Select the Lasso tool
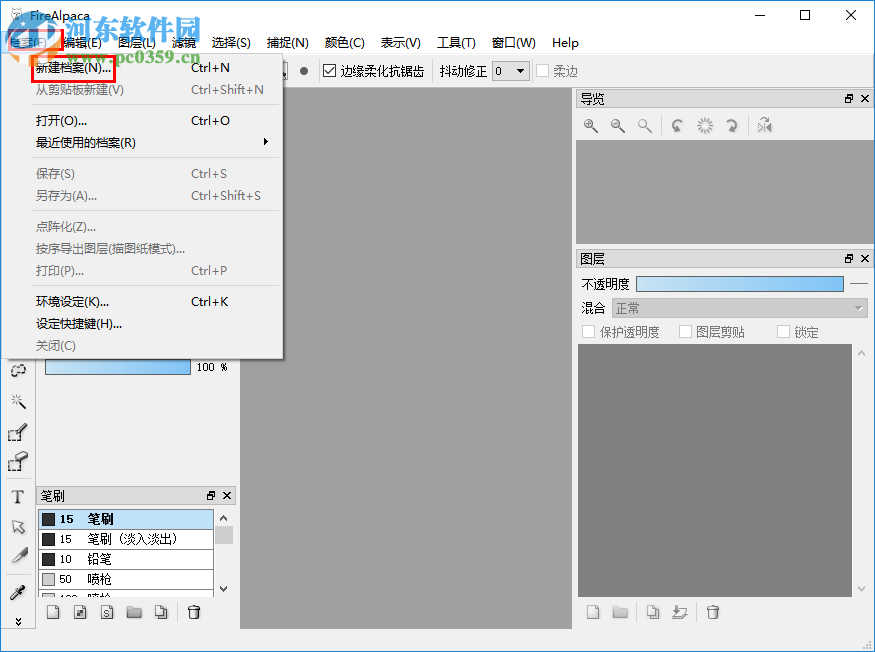 18,370
